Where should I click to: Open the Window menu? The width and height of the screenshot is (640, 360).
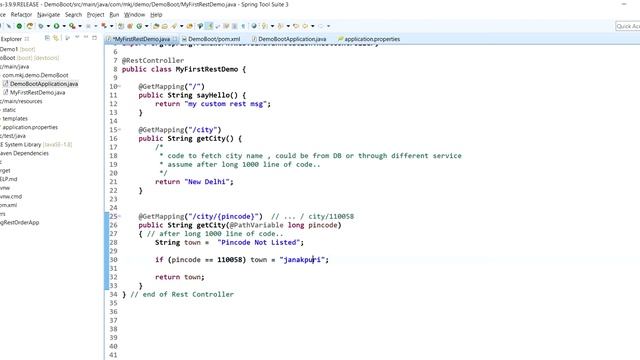click(x=134, y=15)
